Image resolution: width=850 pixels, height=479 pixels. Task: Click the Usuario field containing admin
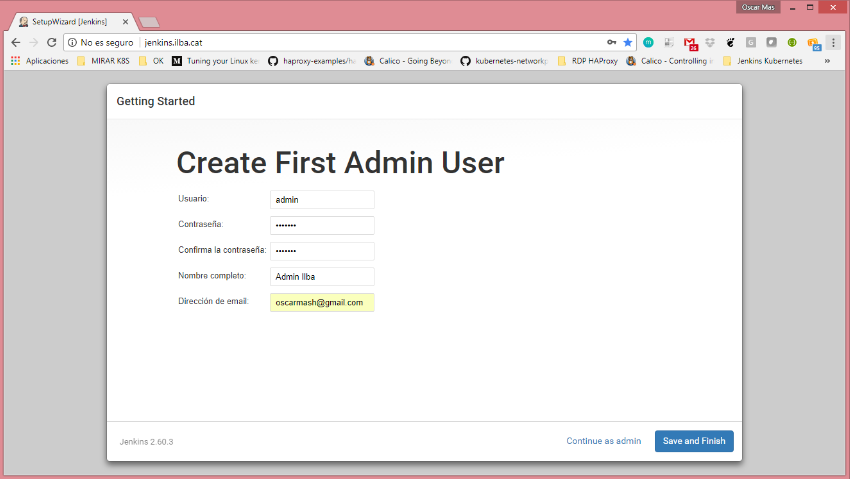tap(322, 199)
